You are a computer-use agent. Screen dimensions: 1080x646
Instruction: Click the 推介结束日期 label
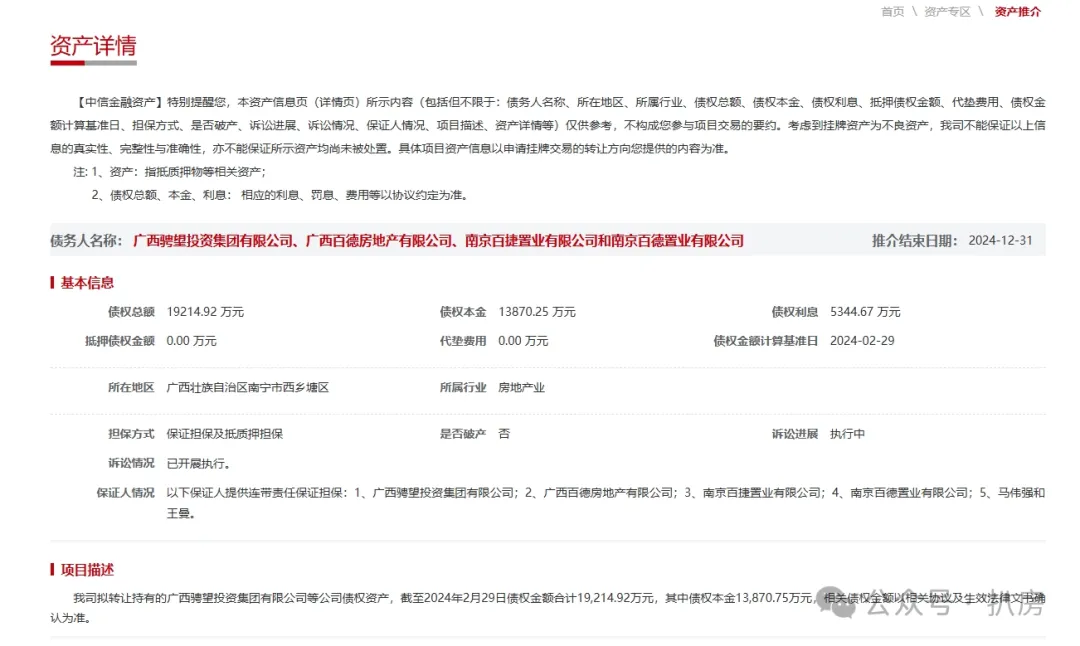(x=915, y=240)
